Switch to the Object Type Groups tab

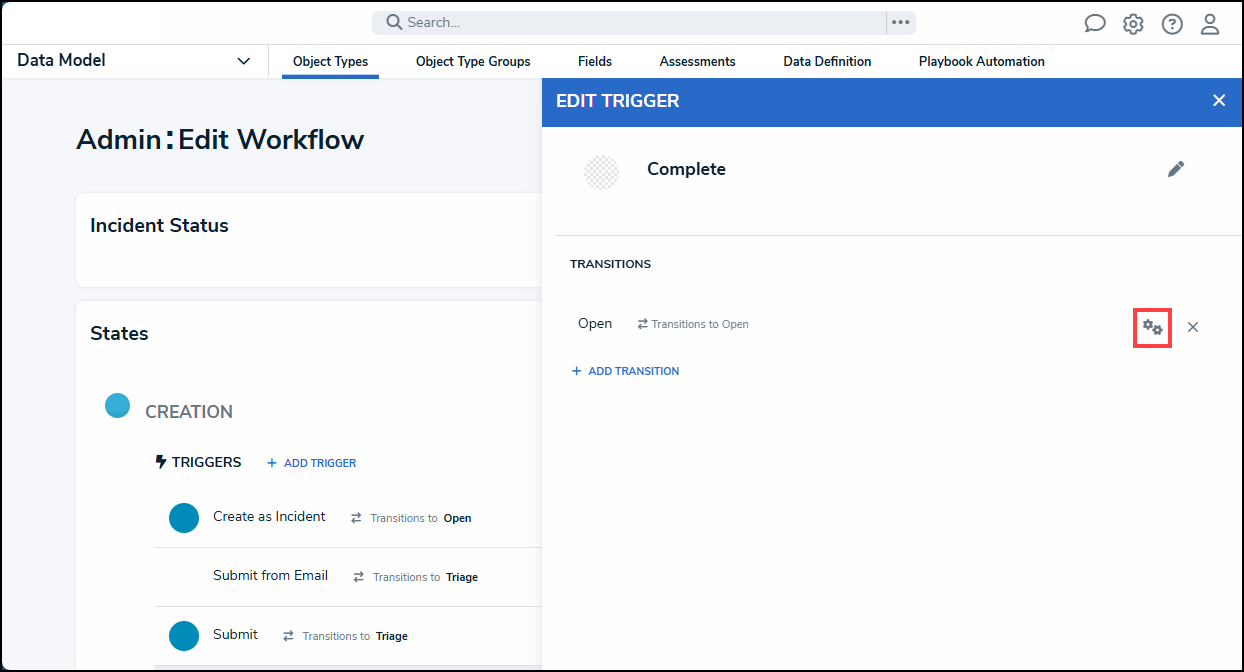473,61
